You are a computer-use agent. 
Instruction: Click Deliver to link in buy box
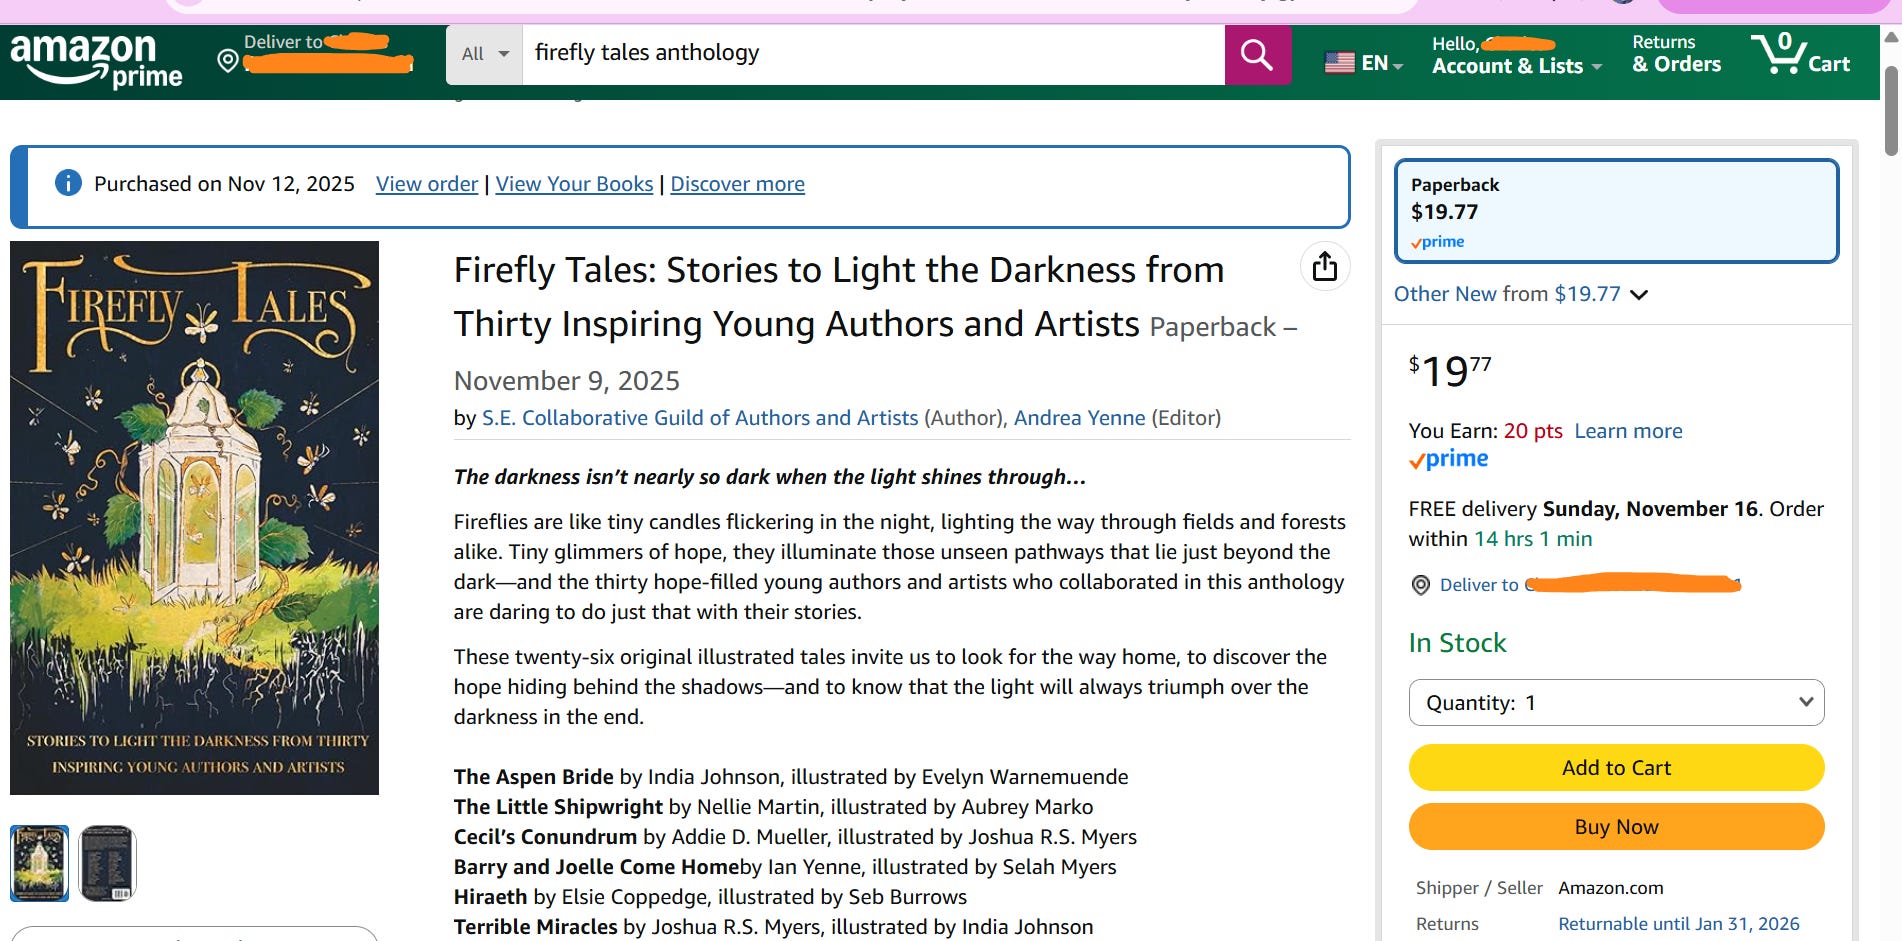(x=1590, y=585)
